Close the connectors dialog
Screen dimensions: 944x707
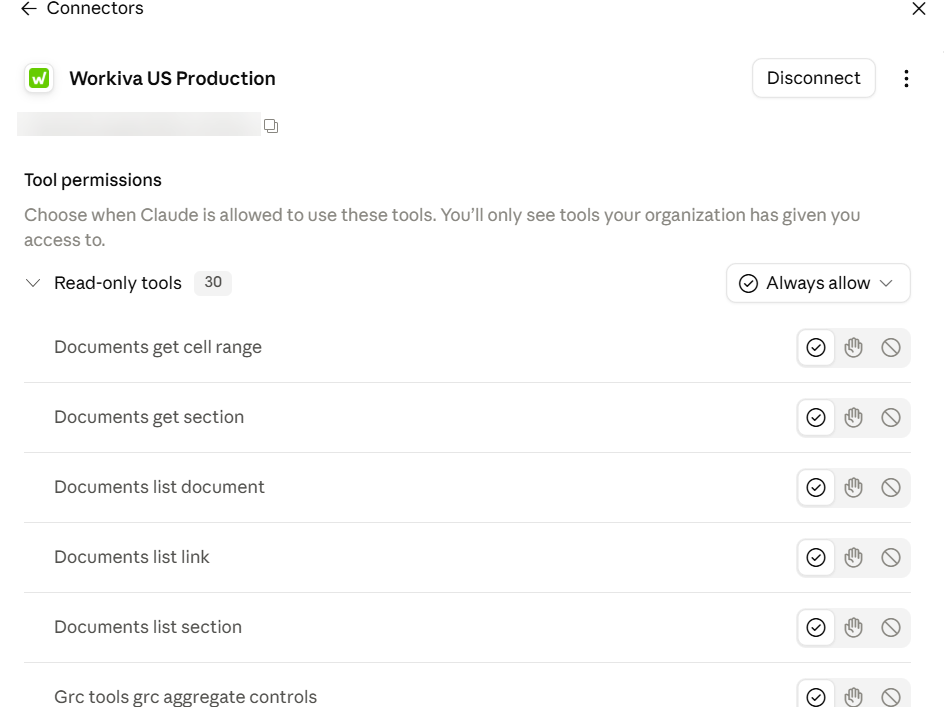919,8
